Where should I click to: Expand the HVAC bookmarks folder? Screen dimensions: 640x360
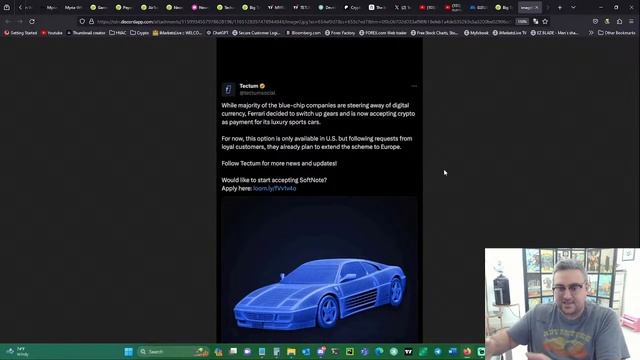point(118,33)
